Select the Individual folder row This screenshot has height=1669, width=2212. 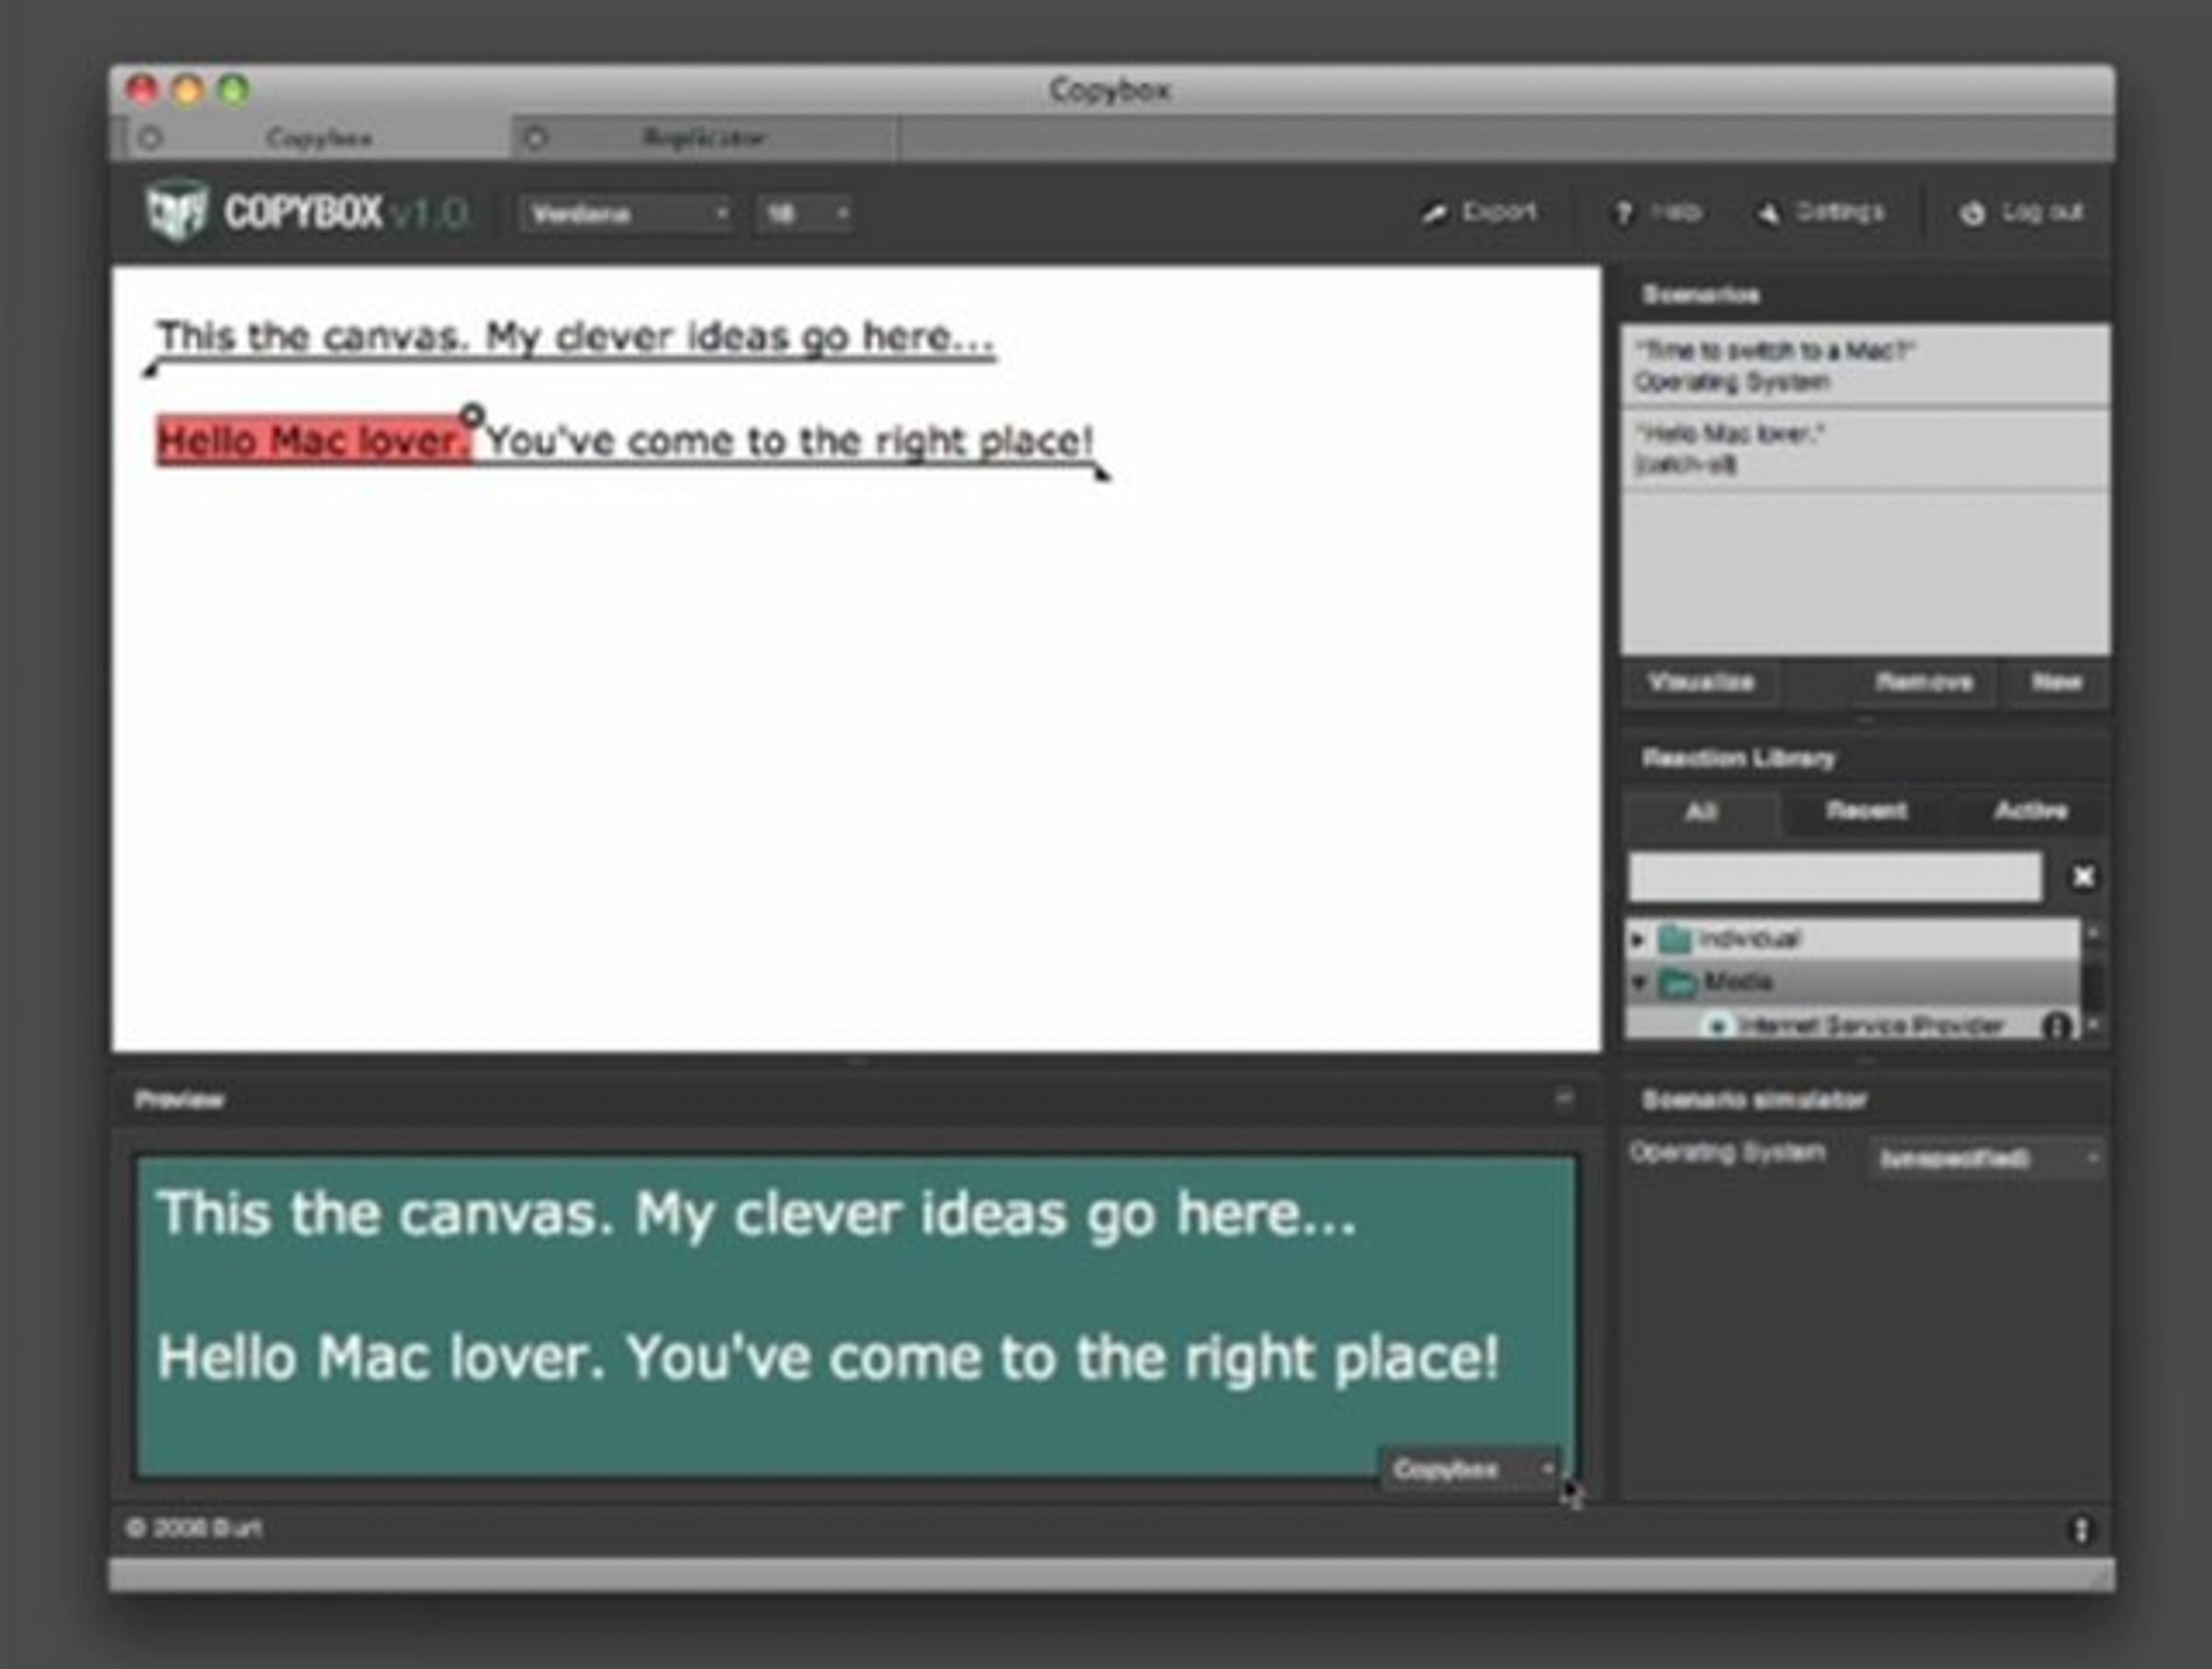click(1852, 939)
